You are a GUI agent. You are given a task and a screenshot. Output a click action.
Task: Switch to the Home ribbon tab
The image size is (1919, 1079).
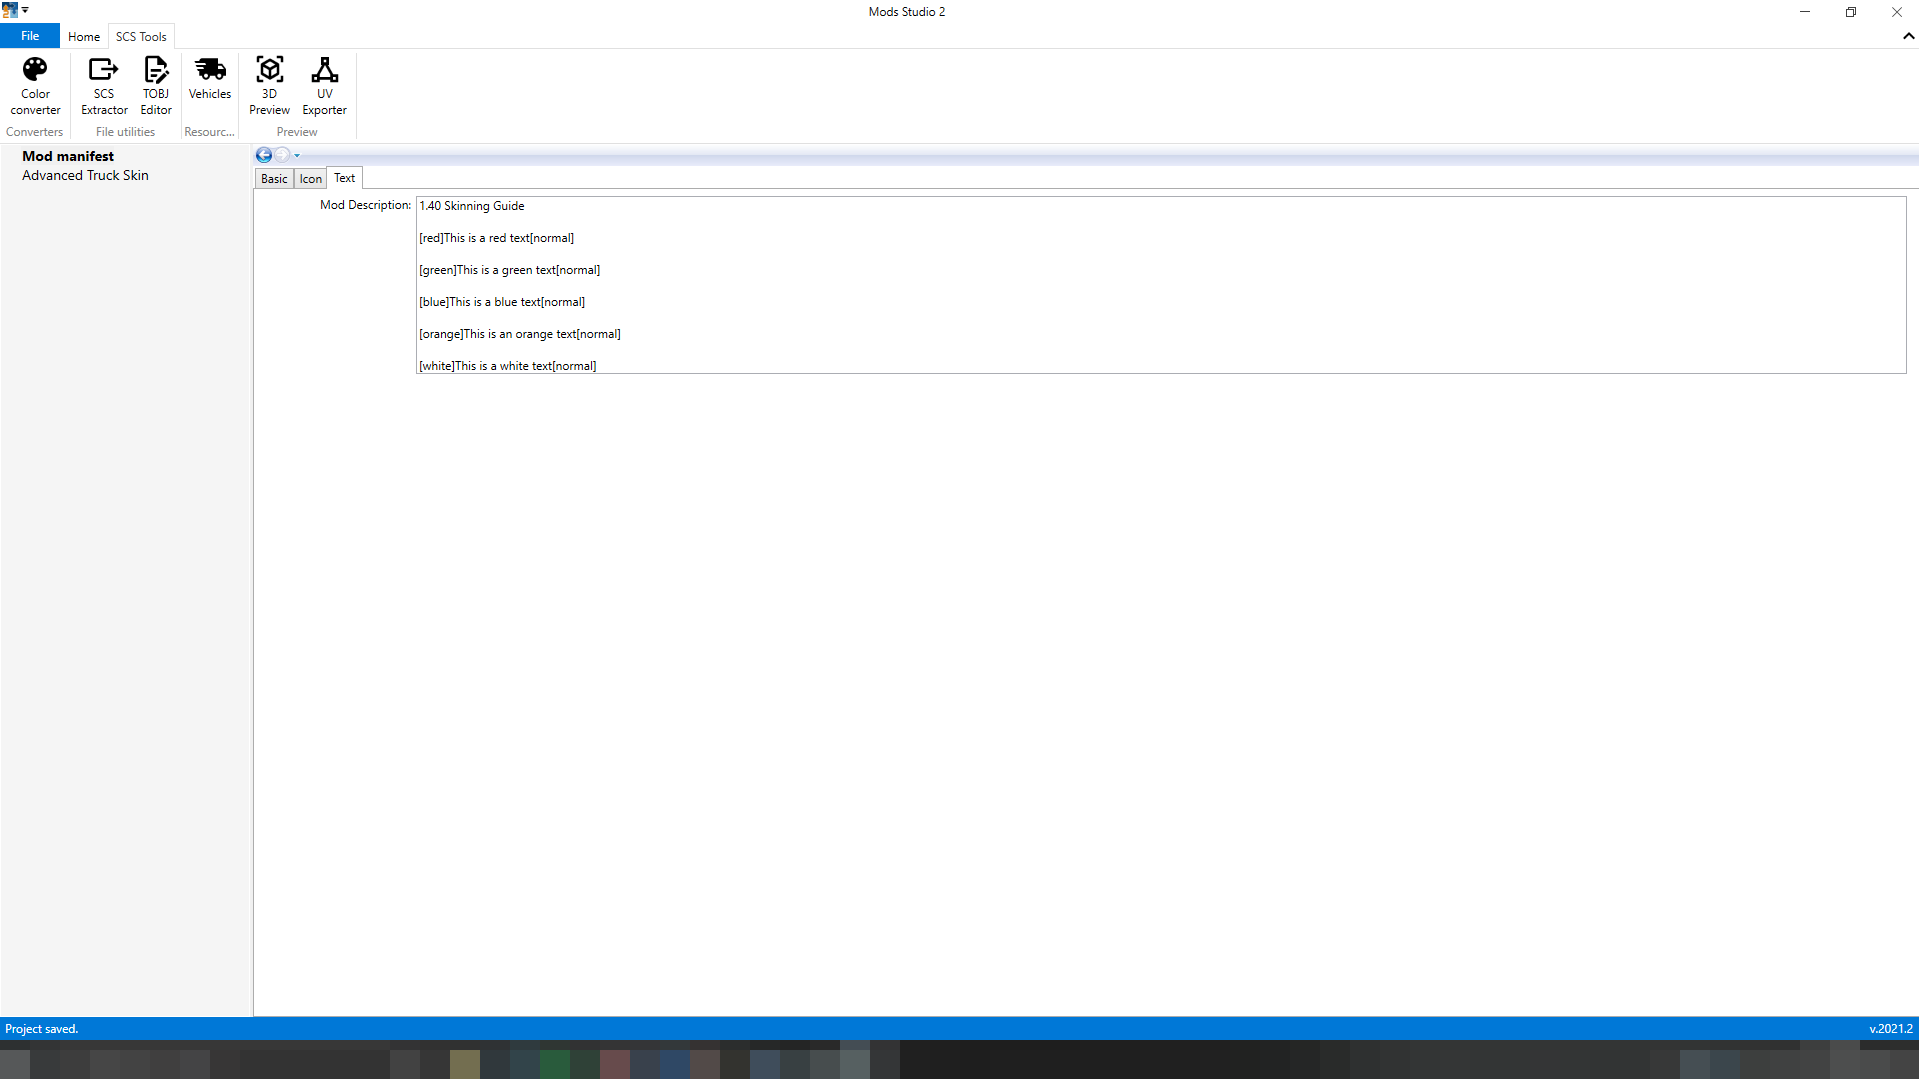coord(84,37)
